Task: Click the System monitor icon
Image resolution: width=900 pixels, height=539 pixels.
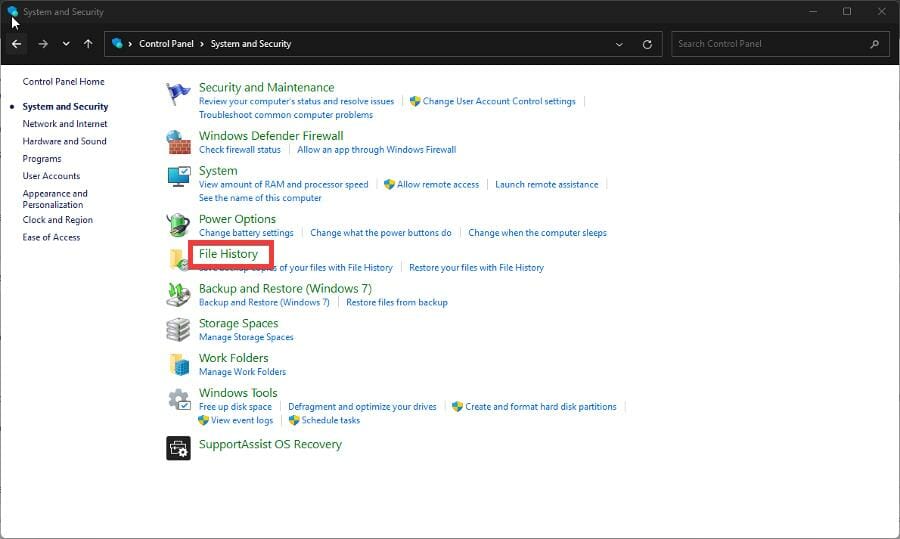Action: point(178,177)
